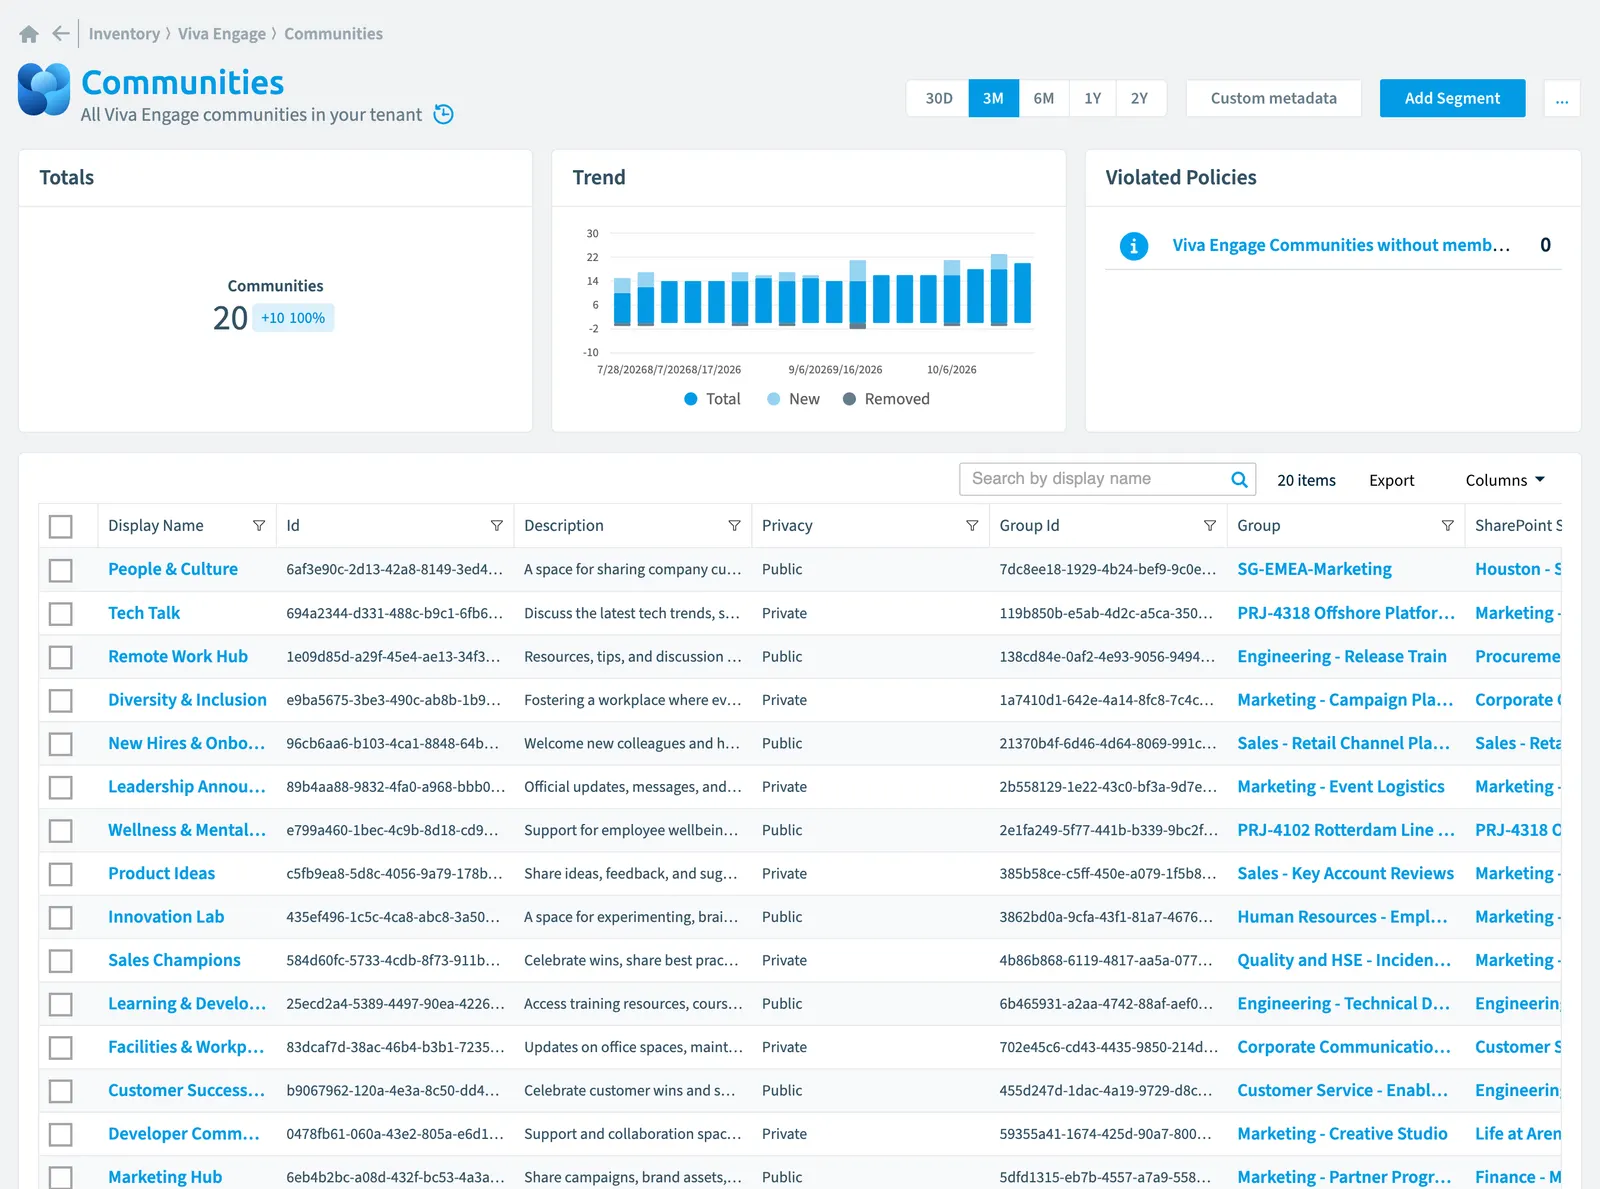Click the Viva Engage logo icon

(x=44, y=90)
